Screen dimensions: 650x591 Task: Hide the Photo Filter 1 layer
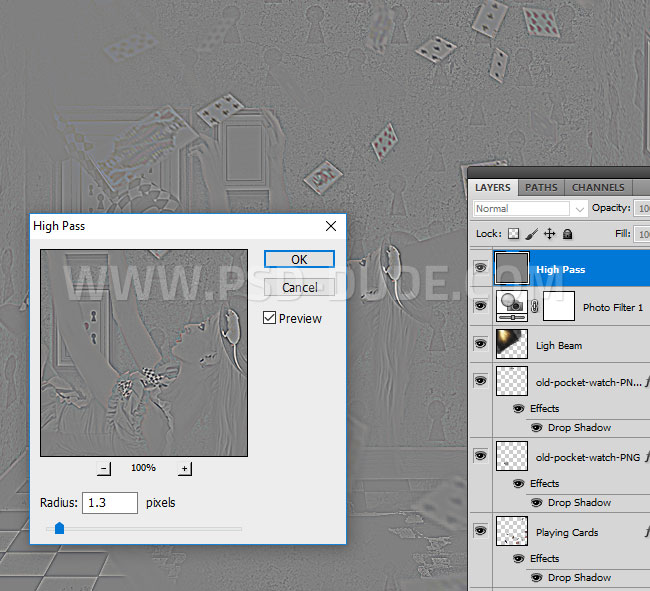(480, 306)
